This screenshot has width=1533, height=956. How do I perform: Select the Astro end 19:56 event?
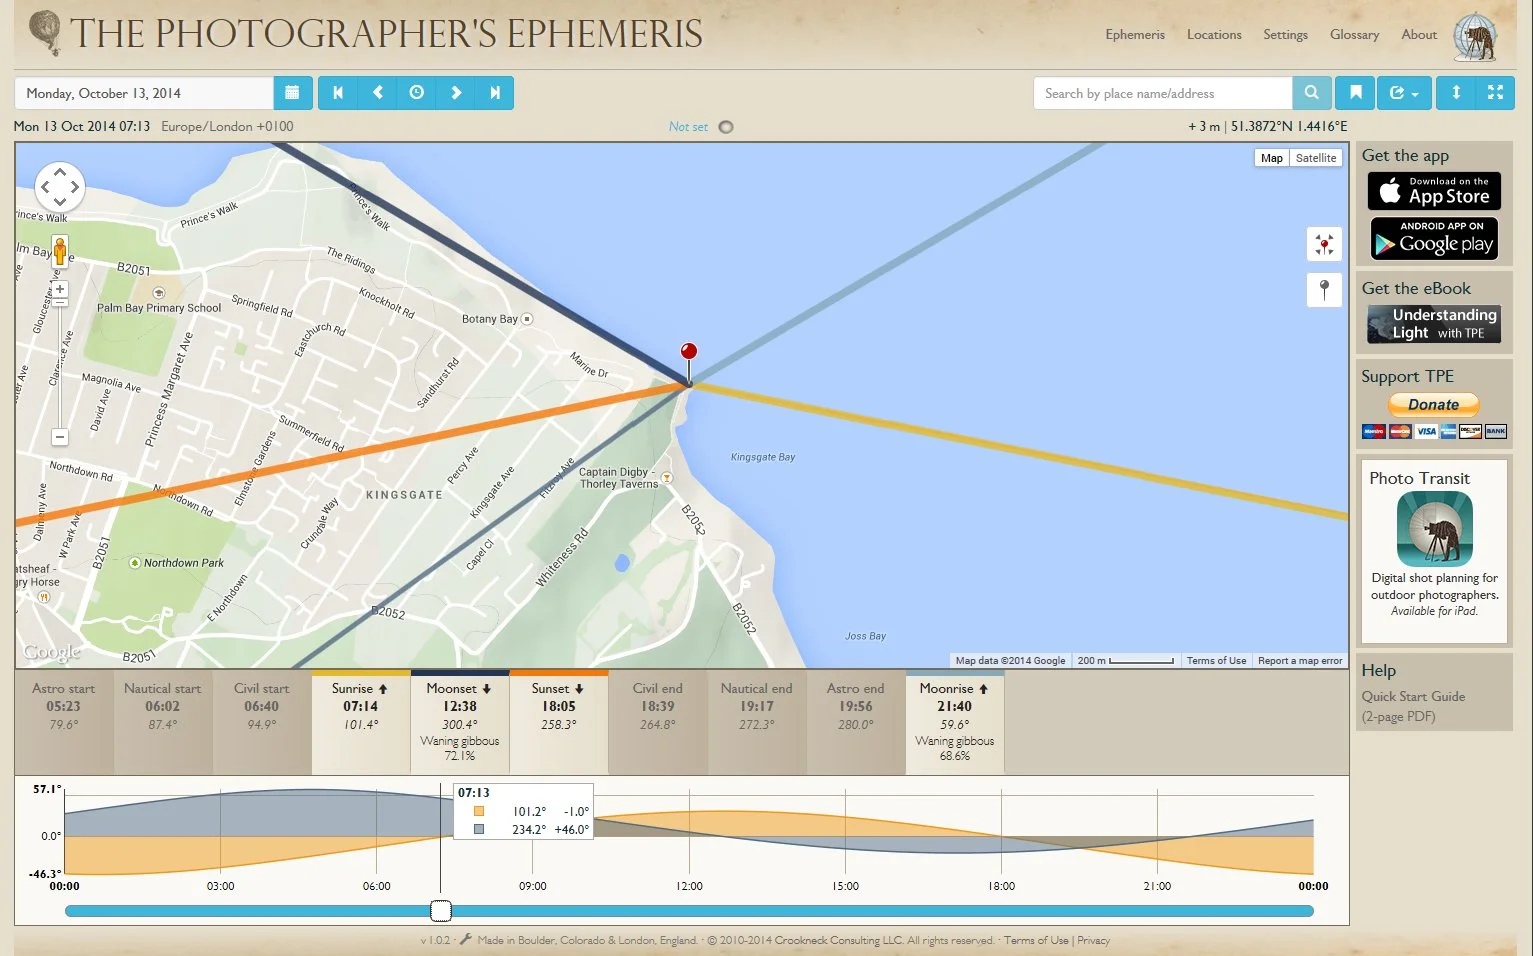tap(856, 722)
